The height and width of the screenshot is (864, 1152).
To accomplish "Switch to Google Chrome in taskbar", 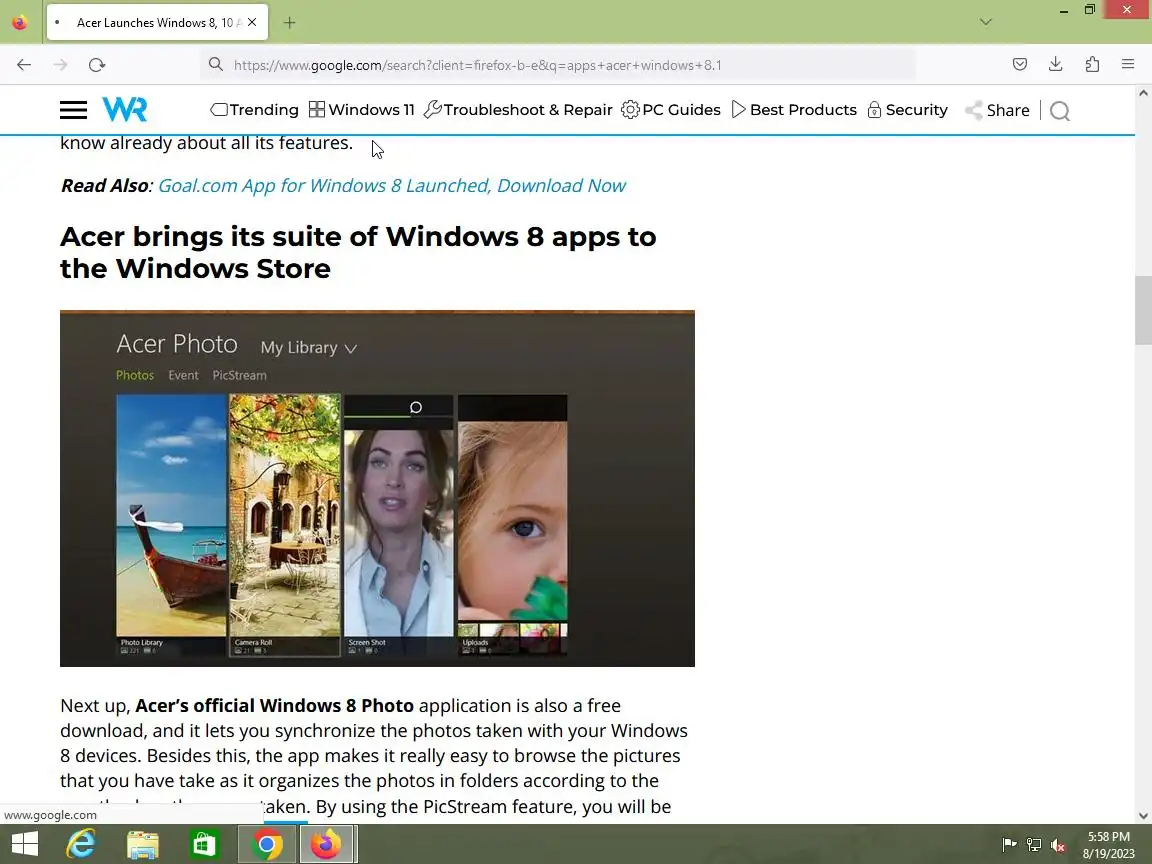I will pyautogui.click(x=267, y=844).
